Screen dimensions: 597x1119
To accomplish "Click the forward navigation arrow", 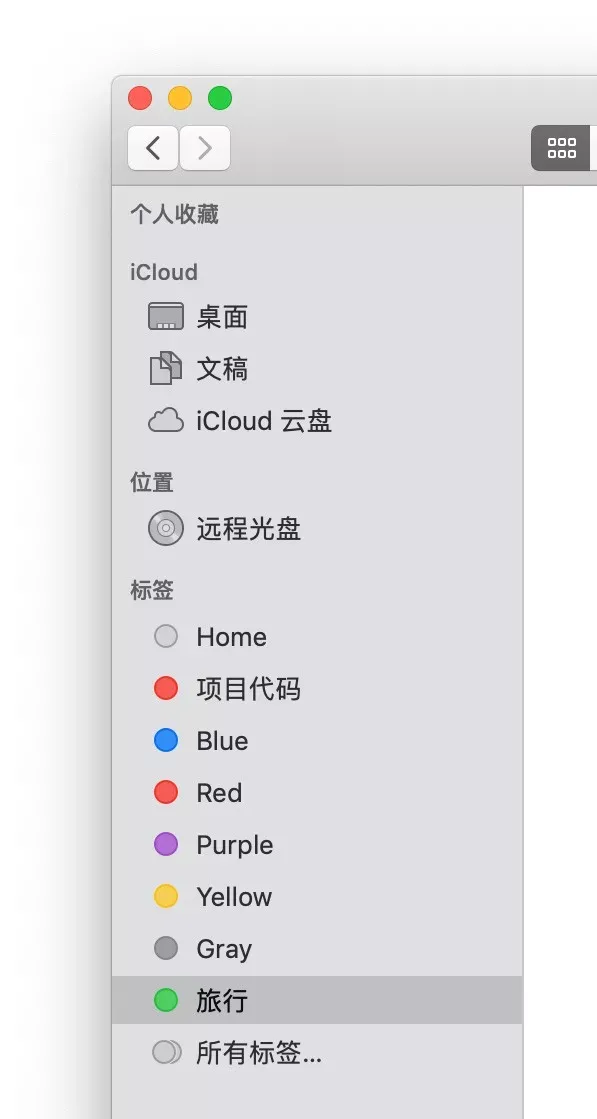I will click(205, 147).
